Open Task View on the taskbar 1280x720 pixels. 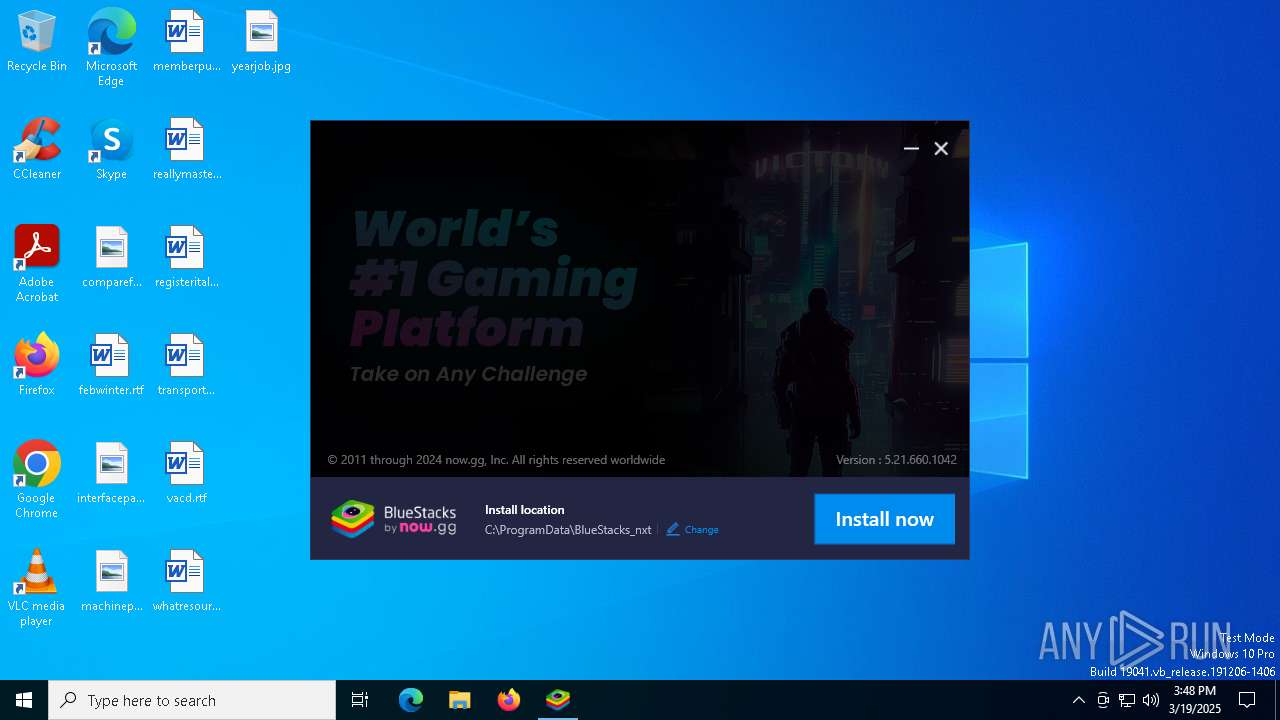[360, 700]
